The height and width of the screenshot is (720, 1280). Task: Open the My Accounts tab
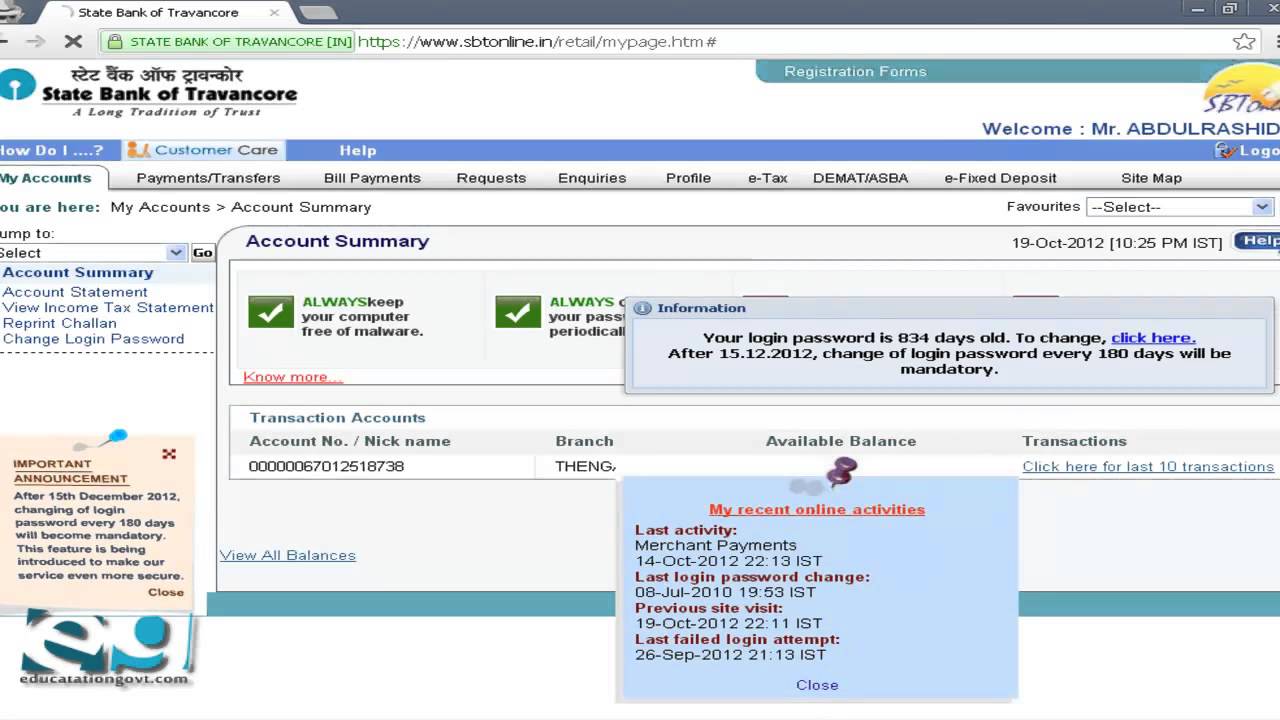pos(45,178)
